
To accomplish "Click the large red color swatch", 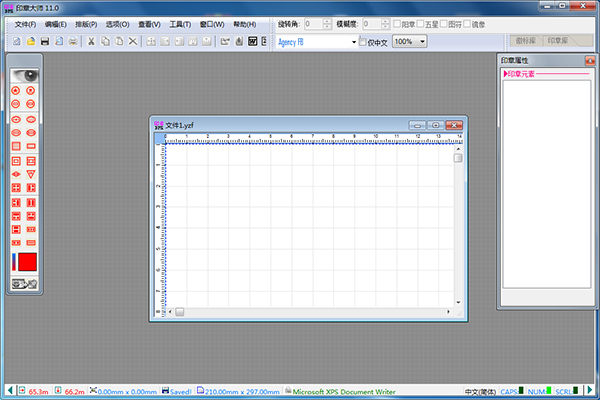I will click(28, 262).
